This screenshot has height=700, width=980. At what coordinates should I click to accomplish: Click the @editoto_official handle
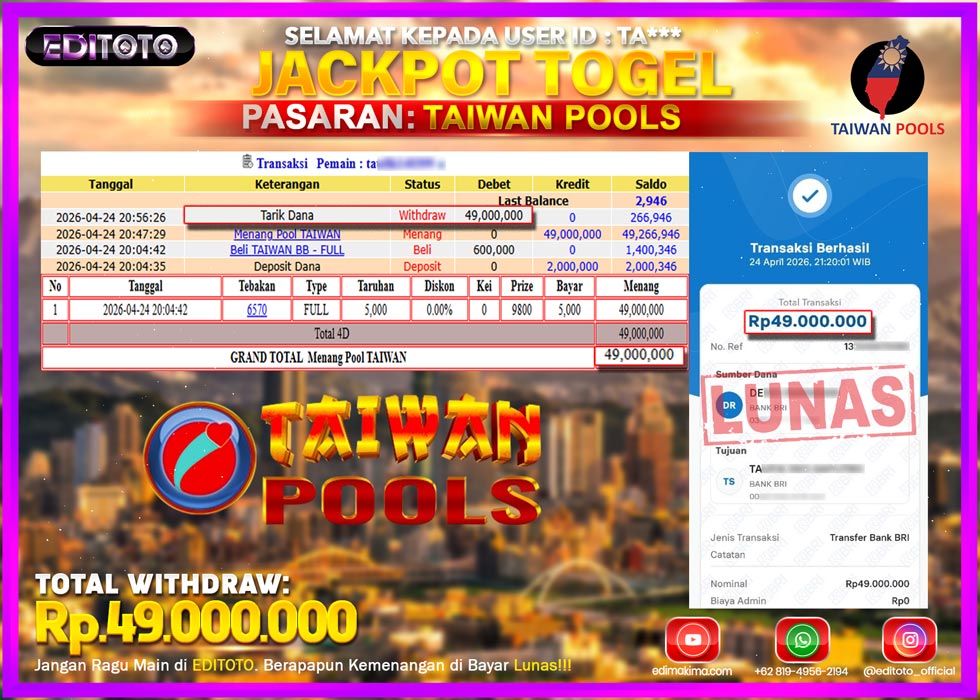(909, 671)
